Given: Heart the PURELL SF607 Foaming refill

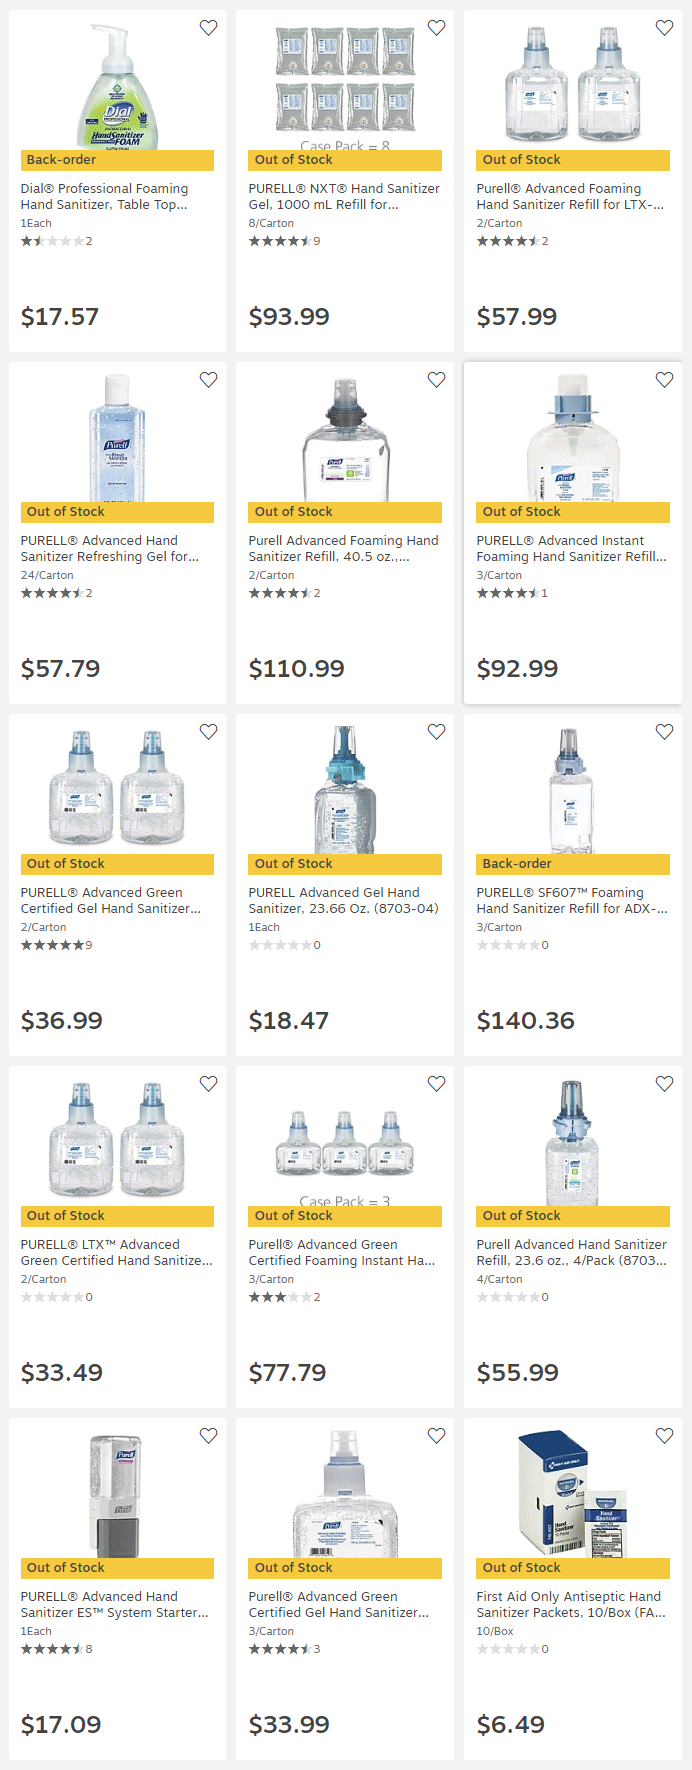Looking at the screenshot, I should [x=664, y=732].
